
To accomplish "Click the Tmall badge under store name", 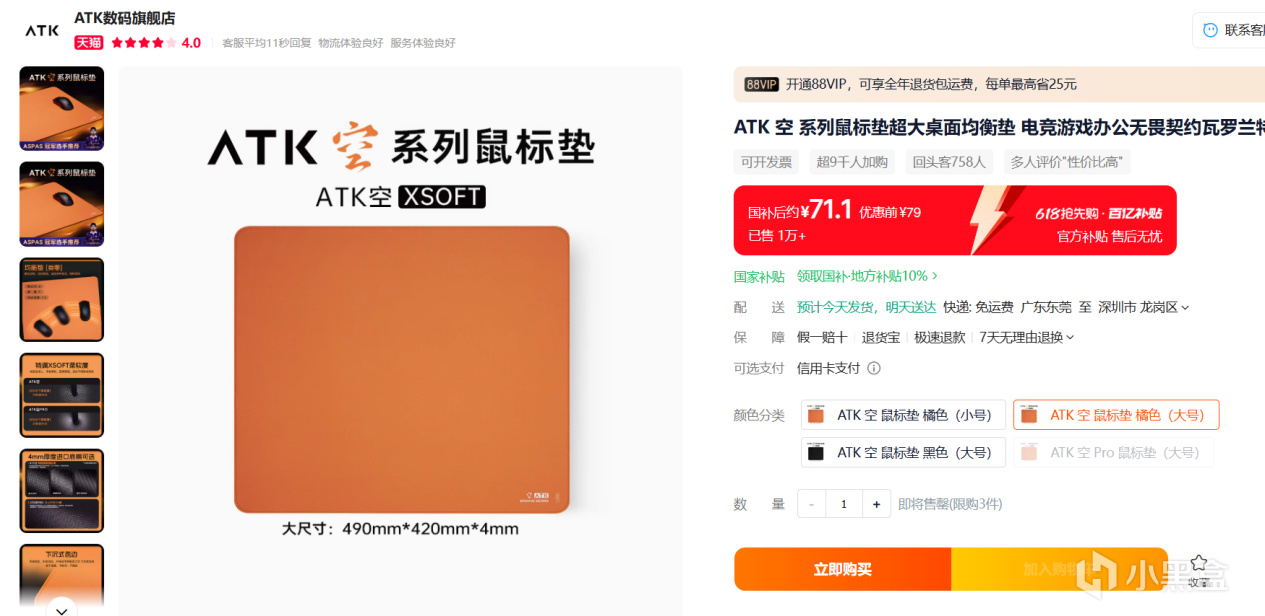I will pos(89,43).
